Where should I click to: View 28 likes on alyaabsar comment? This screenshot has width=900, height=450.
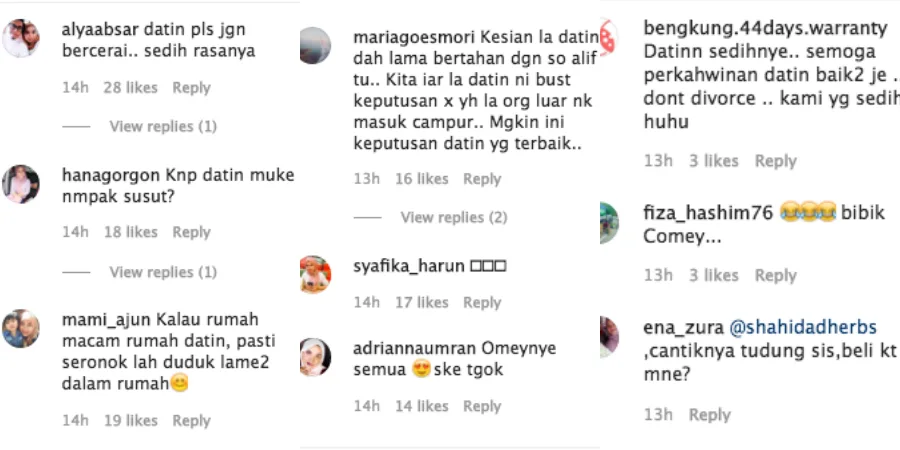coord(130,88)
